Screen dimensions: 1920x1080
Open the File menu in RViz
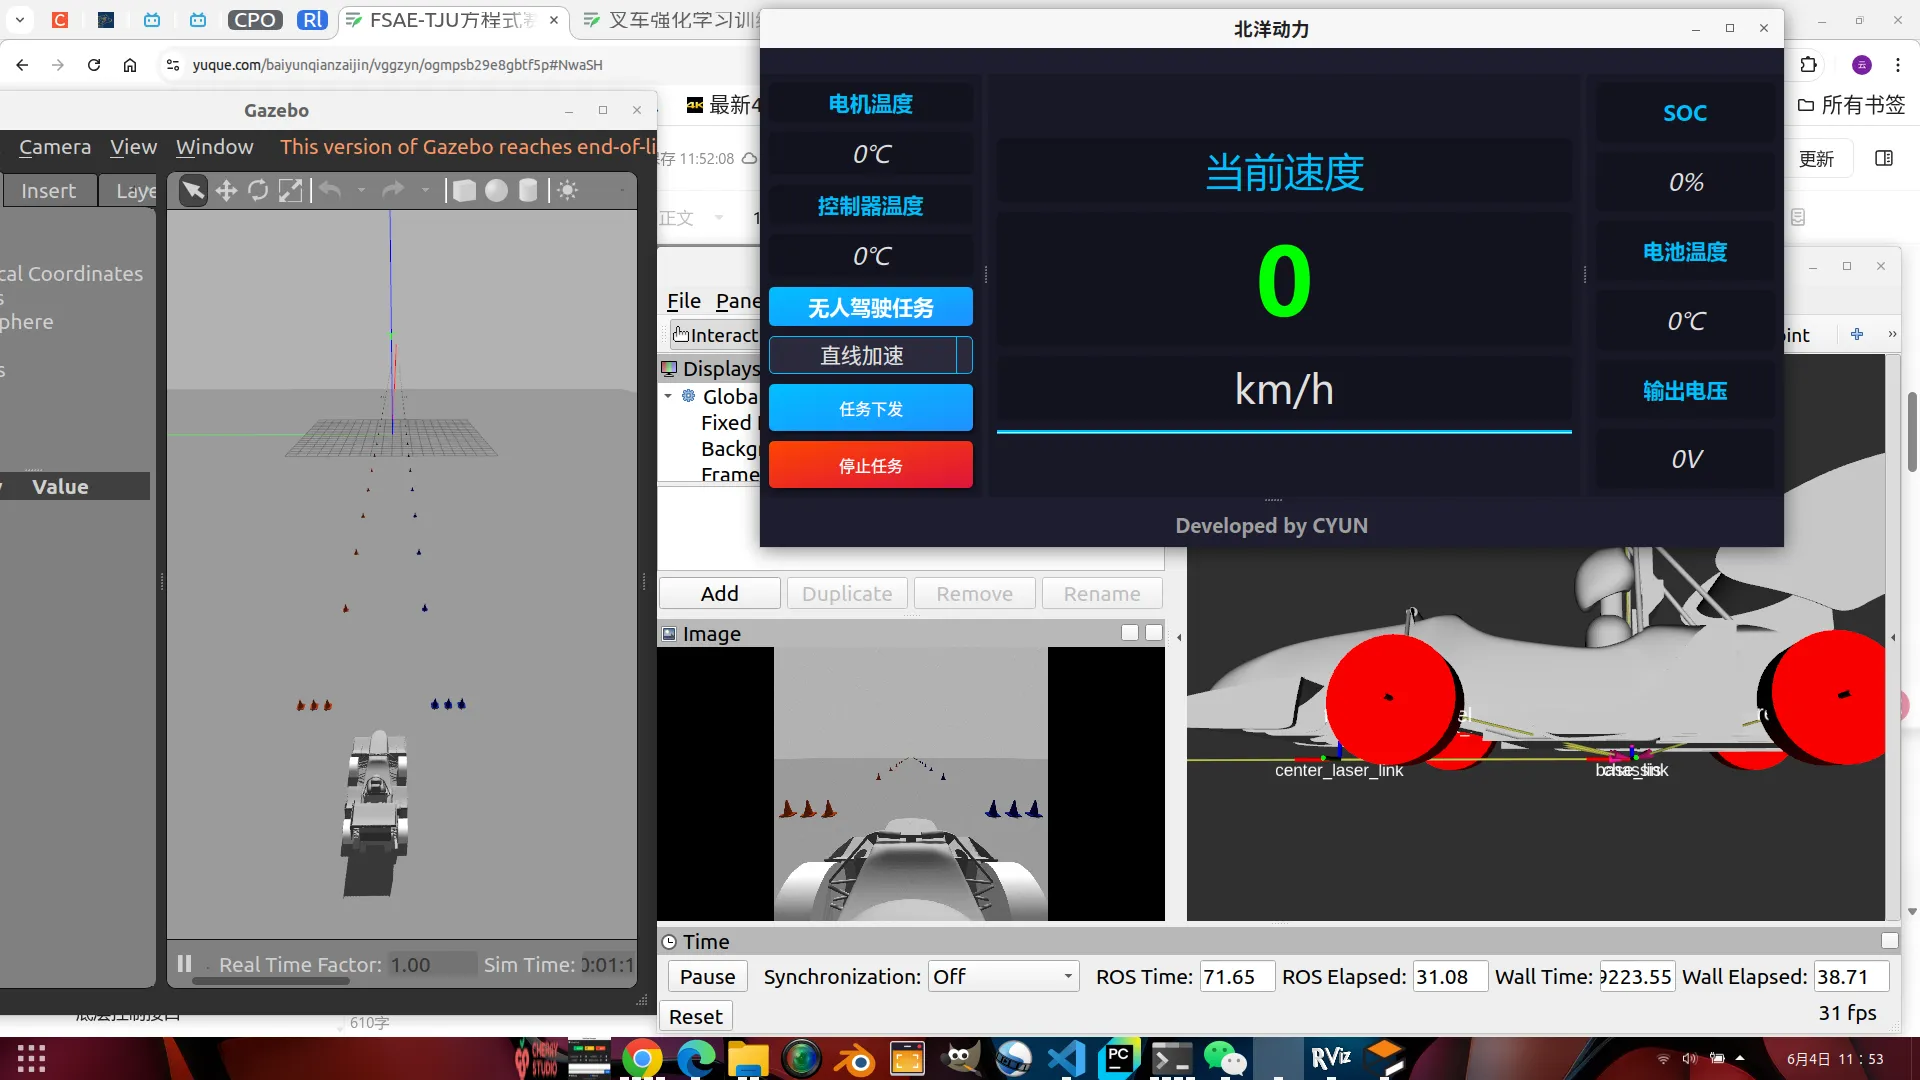(684, 301)
